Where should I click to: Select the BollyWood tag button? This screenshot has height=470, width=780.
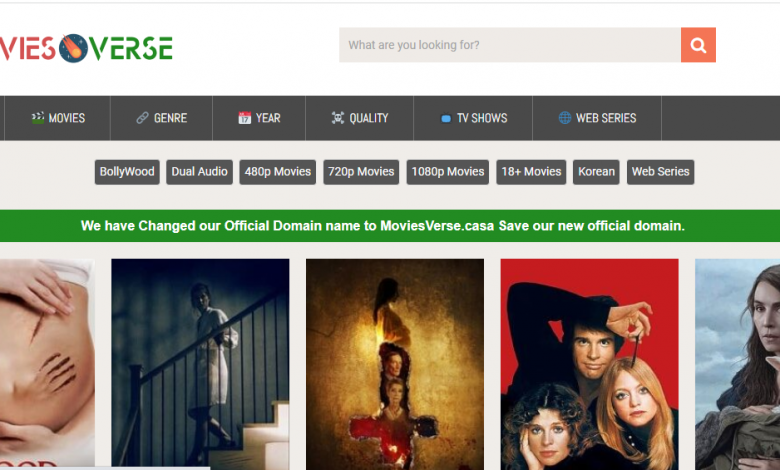127,172
